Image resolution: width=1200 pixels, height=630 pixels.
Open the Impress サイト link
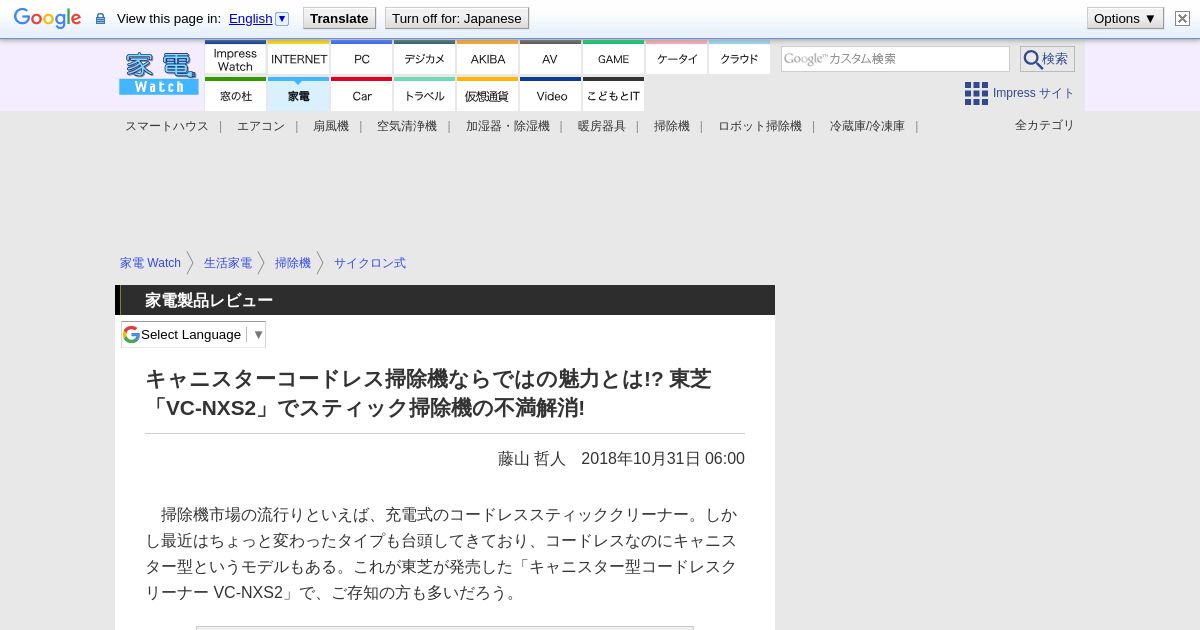tap(1033, 93)
